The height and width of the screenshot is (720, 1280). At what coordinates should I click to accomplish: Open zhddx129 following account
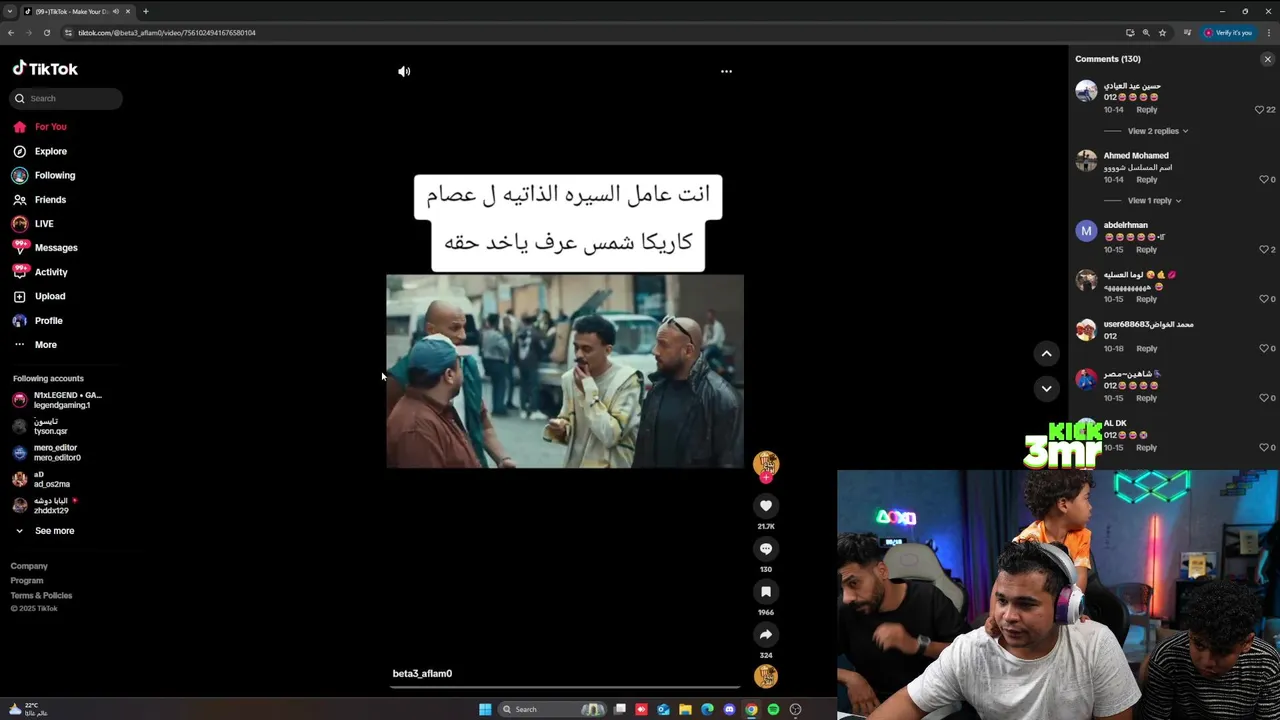(46, 505)
